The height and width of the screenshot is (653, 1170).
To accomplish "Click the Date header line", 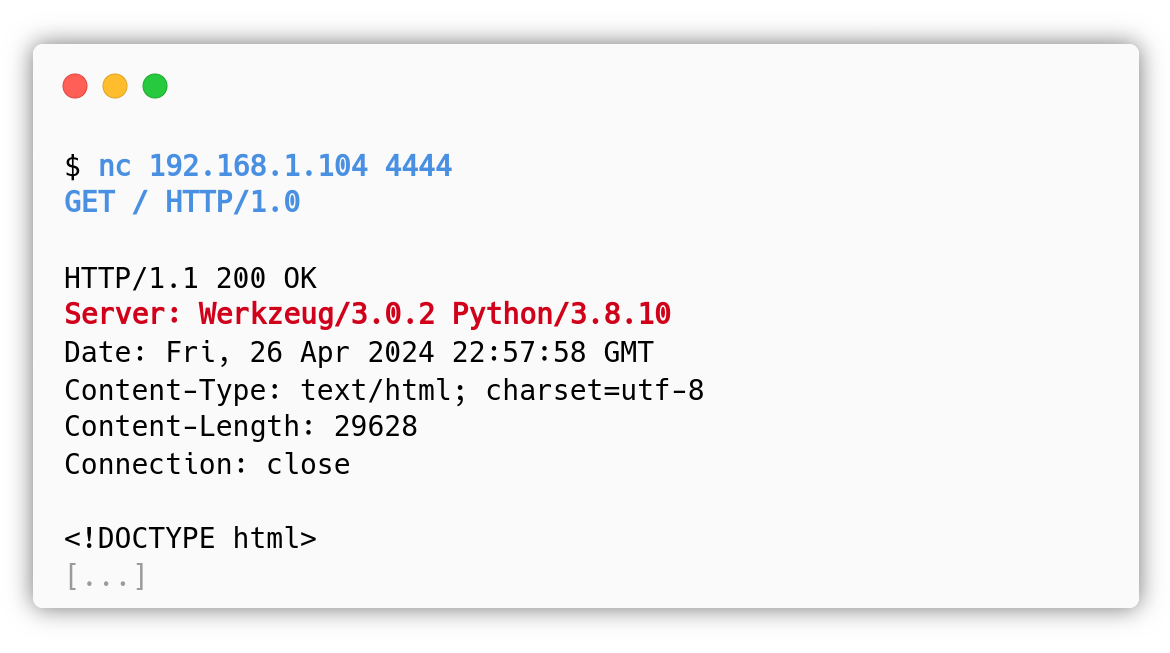I will [359, 352].
